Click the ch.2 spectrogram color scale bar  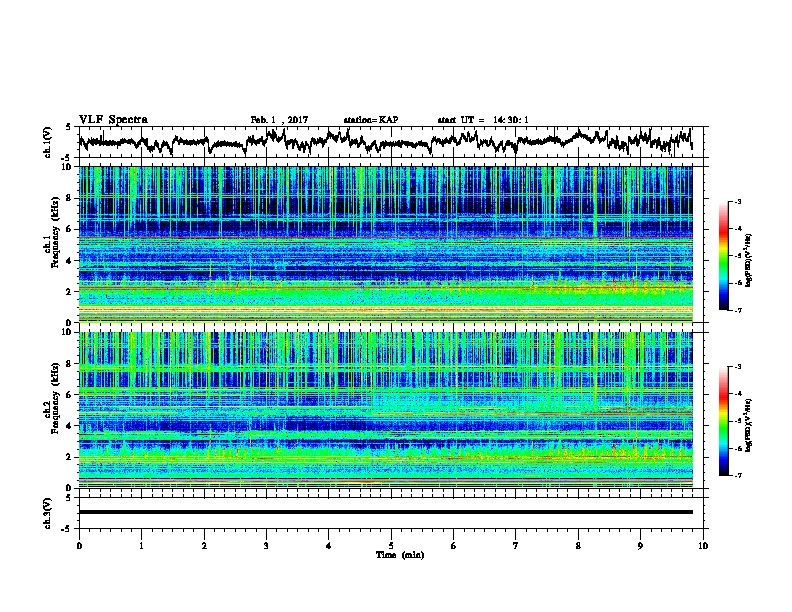pos(723,421)
